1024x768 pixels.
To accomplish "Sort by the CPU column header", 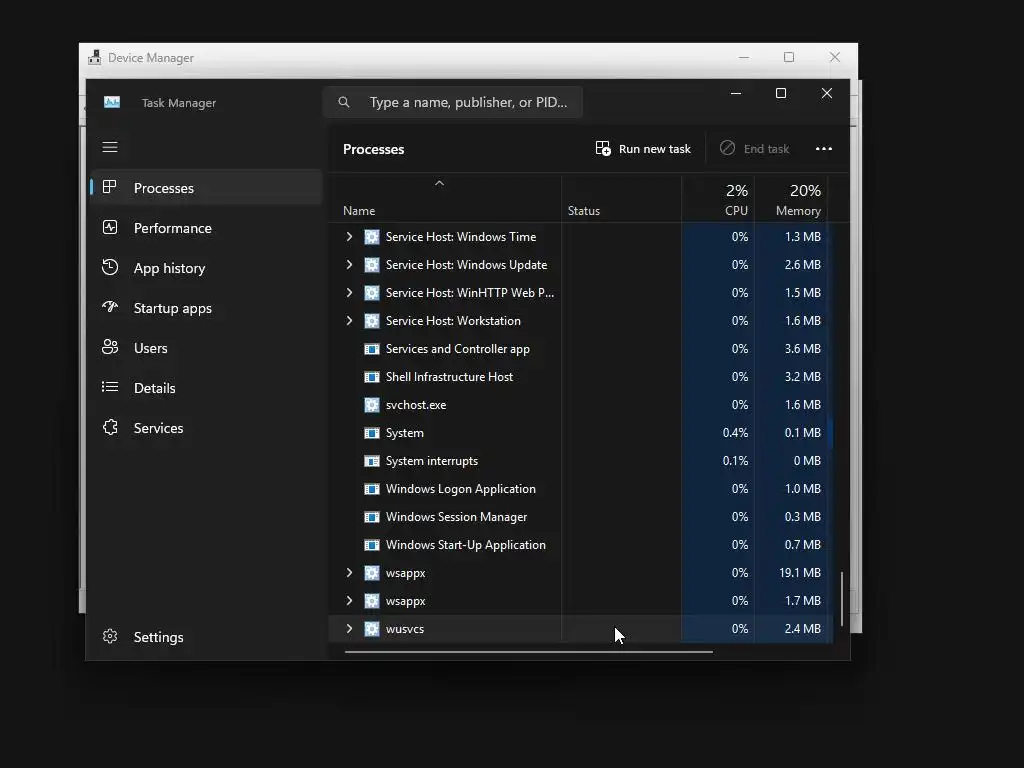I will point(718,199).
